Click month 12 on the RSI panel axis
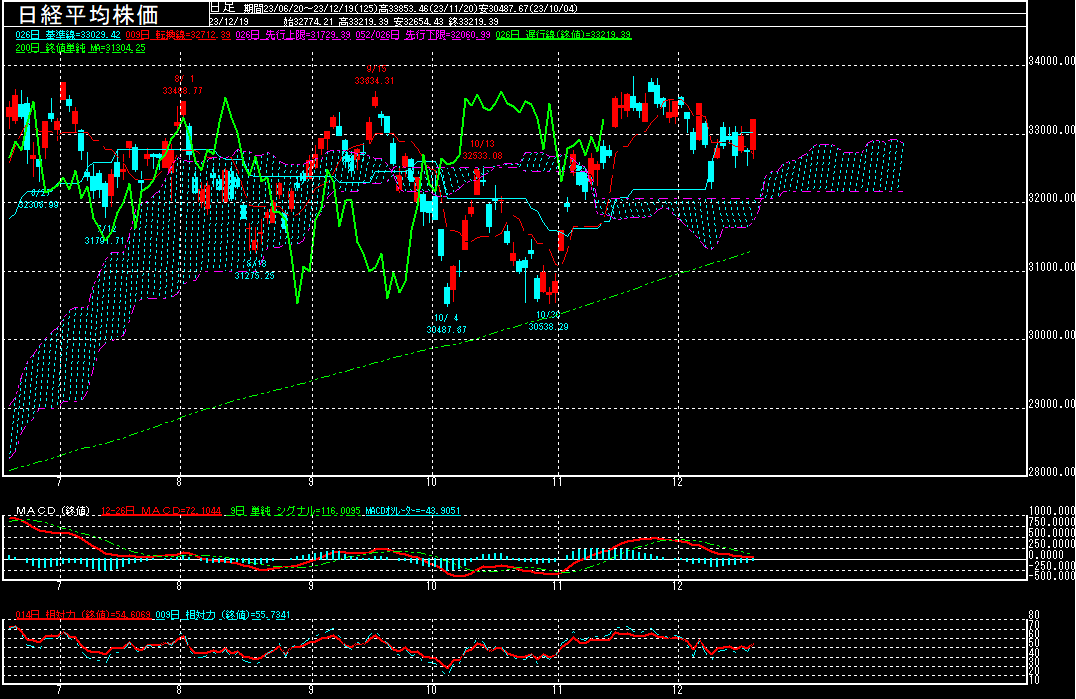1076x699 pixels. click(x=678, y=690)
